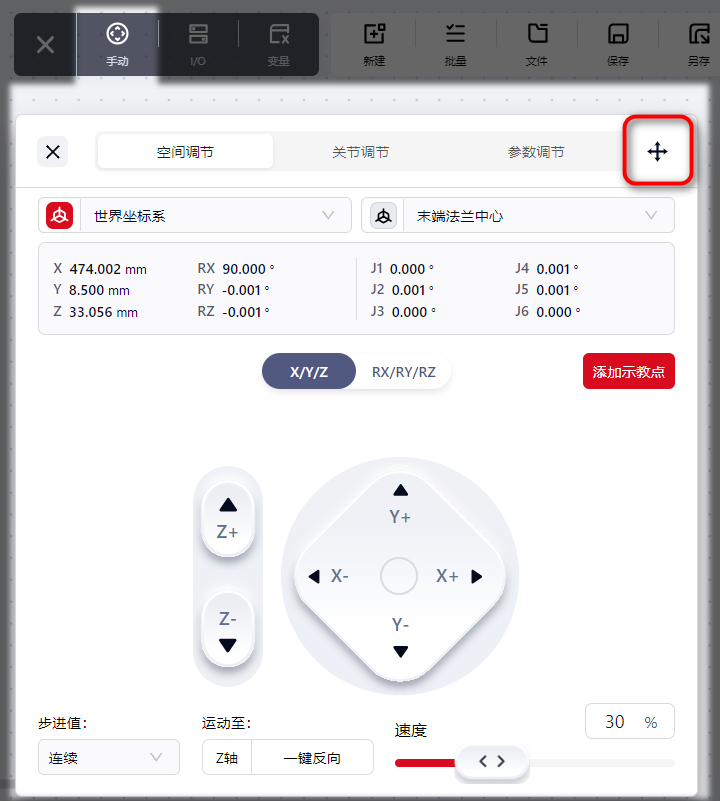Click the move panel crosshair icon
The width and height of the screenshot is (720, 801).
coord(657,152)
